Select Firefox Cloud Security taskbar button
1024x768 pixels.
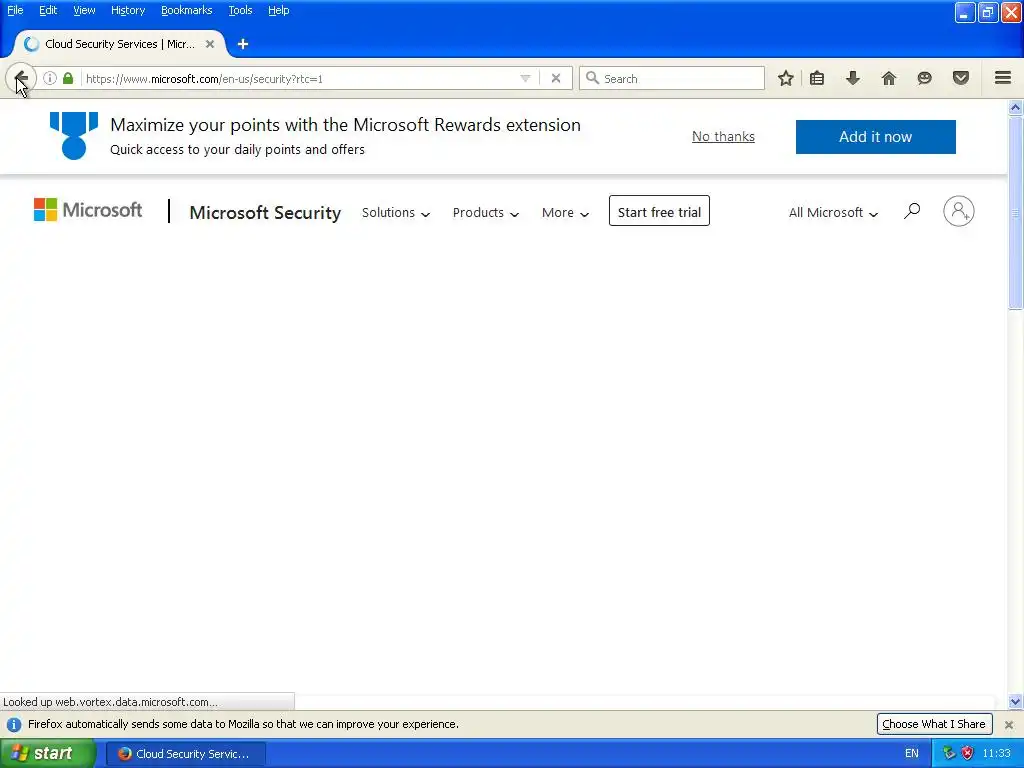click(186, 754)
